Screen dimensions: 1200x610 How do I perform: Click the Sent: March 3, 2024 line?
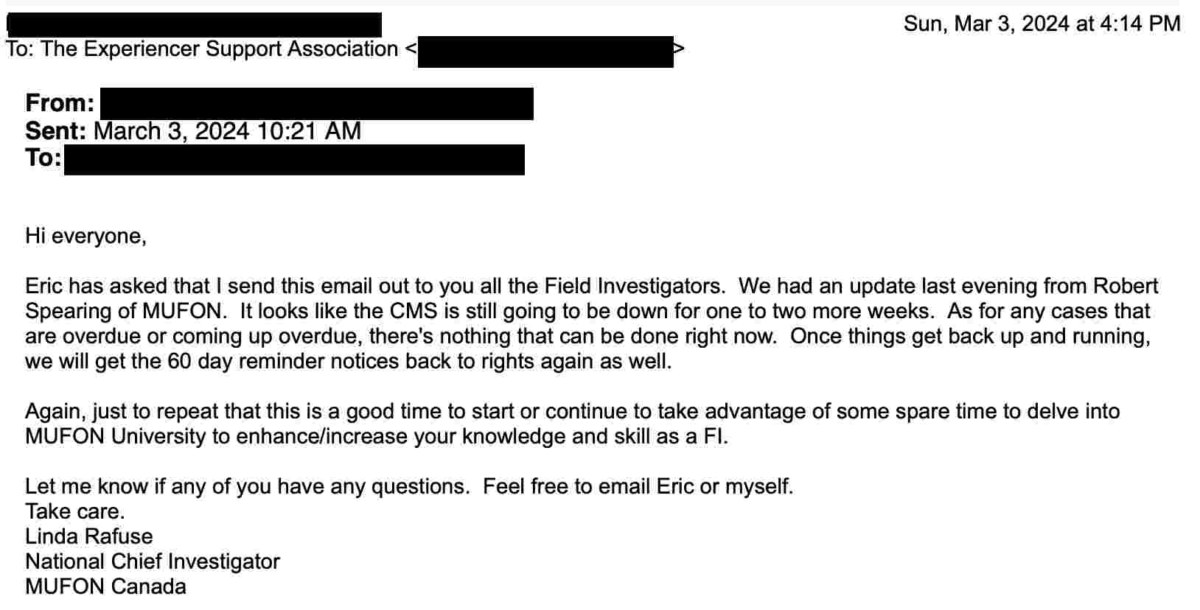coord(194,131)
